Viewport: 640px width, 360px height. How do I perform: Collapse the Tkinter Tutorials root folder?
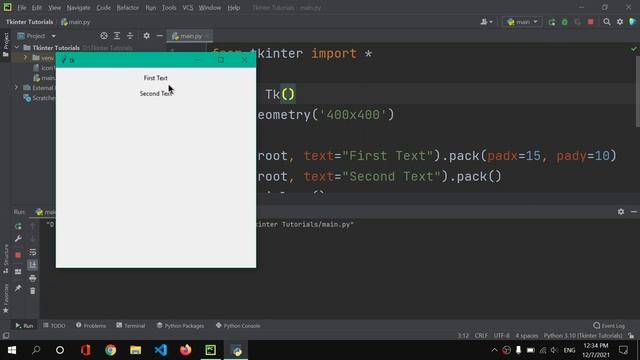pos(17,48)
